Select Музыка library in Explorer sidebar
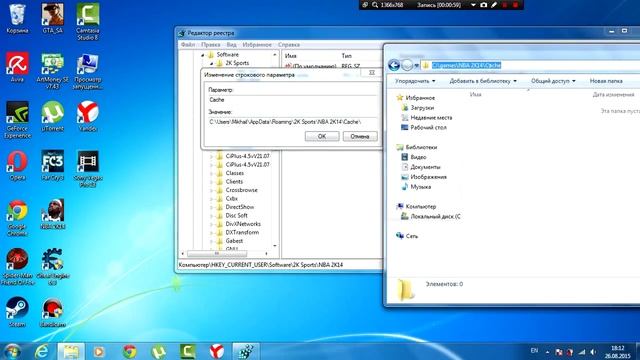This screenshot has height=360, width=640. 420,187
